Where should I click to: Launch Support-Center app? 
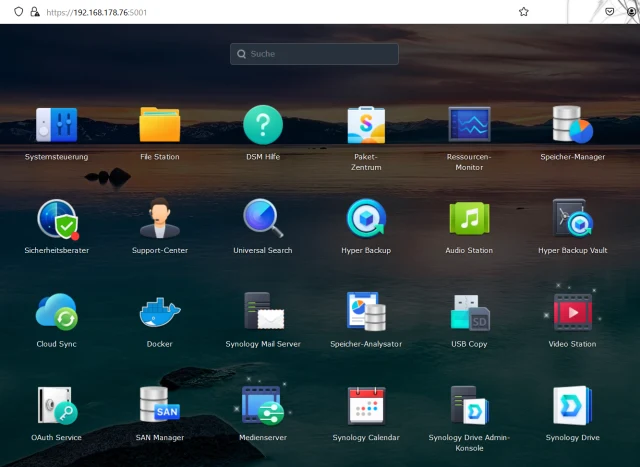pyautogui.click(x=159, y=219)
